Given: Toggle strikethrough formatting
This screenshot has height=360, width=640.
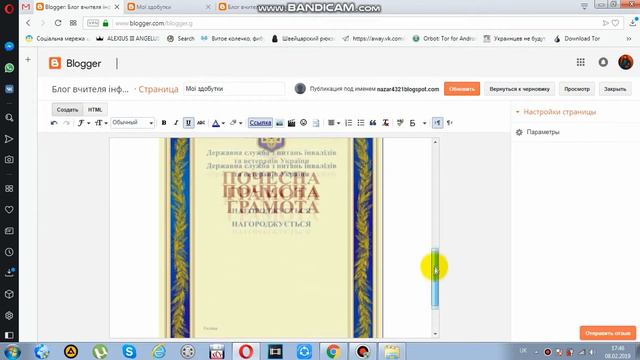Looking at the screenshot, I should pos(201,123).
